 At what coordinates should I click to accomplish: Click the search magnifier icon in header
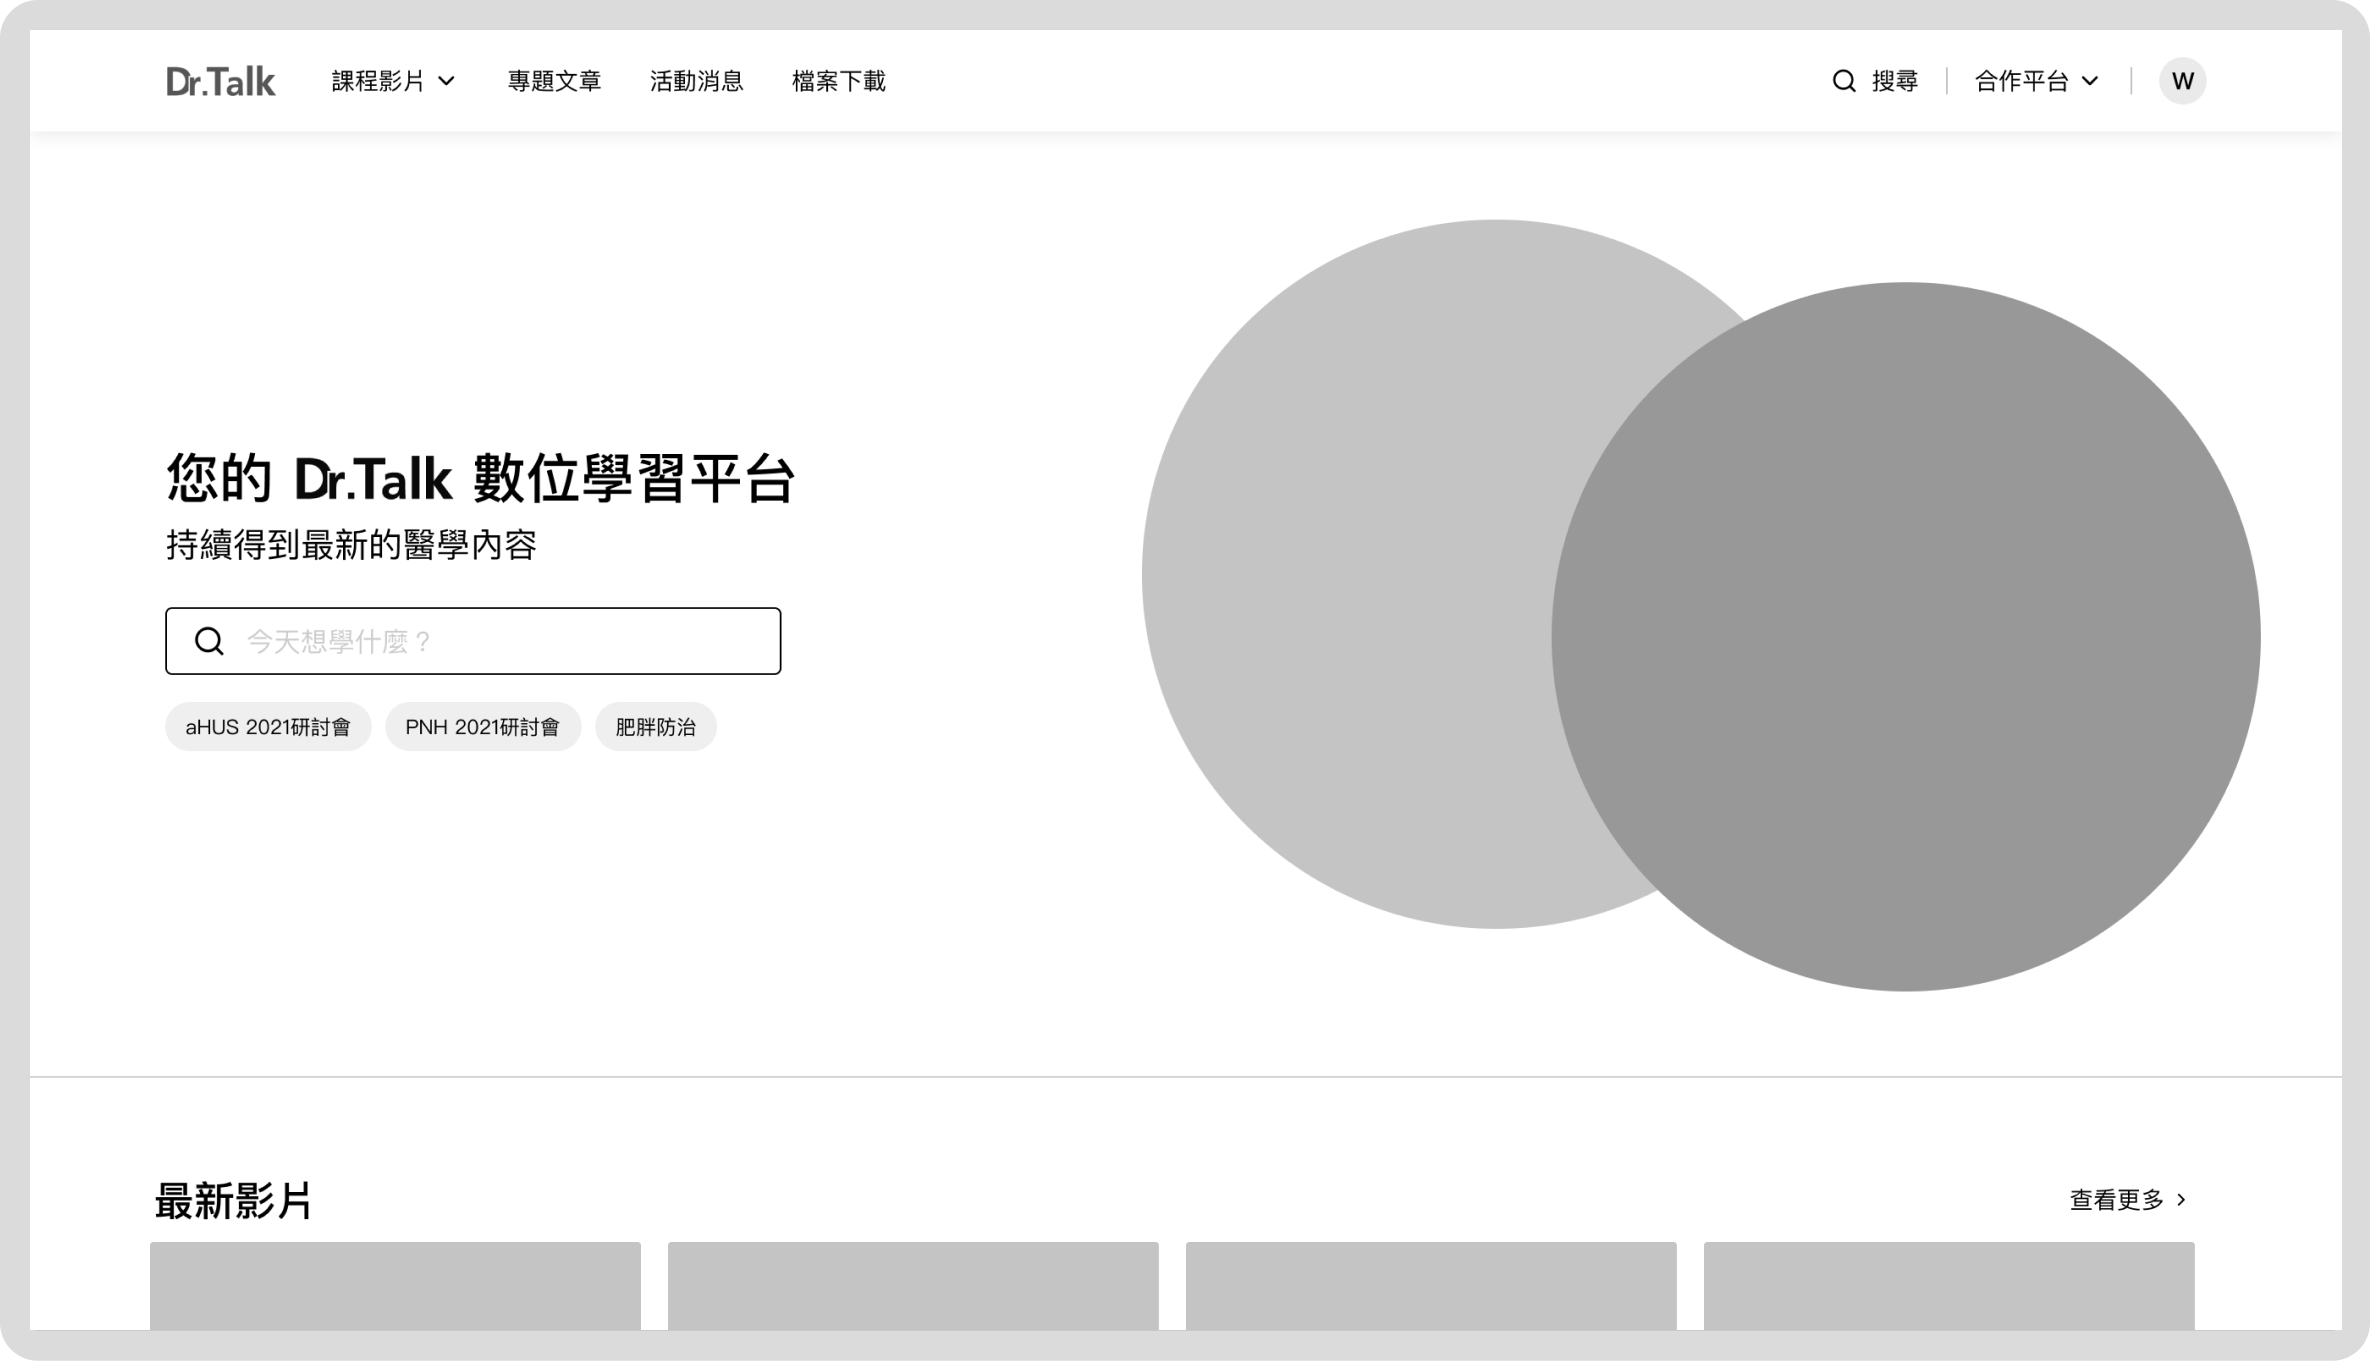tap(1843, 81)
